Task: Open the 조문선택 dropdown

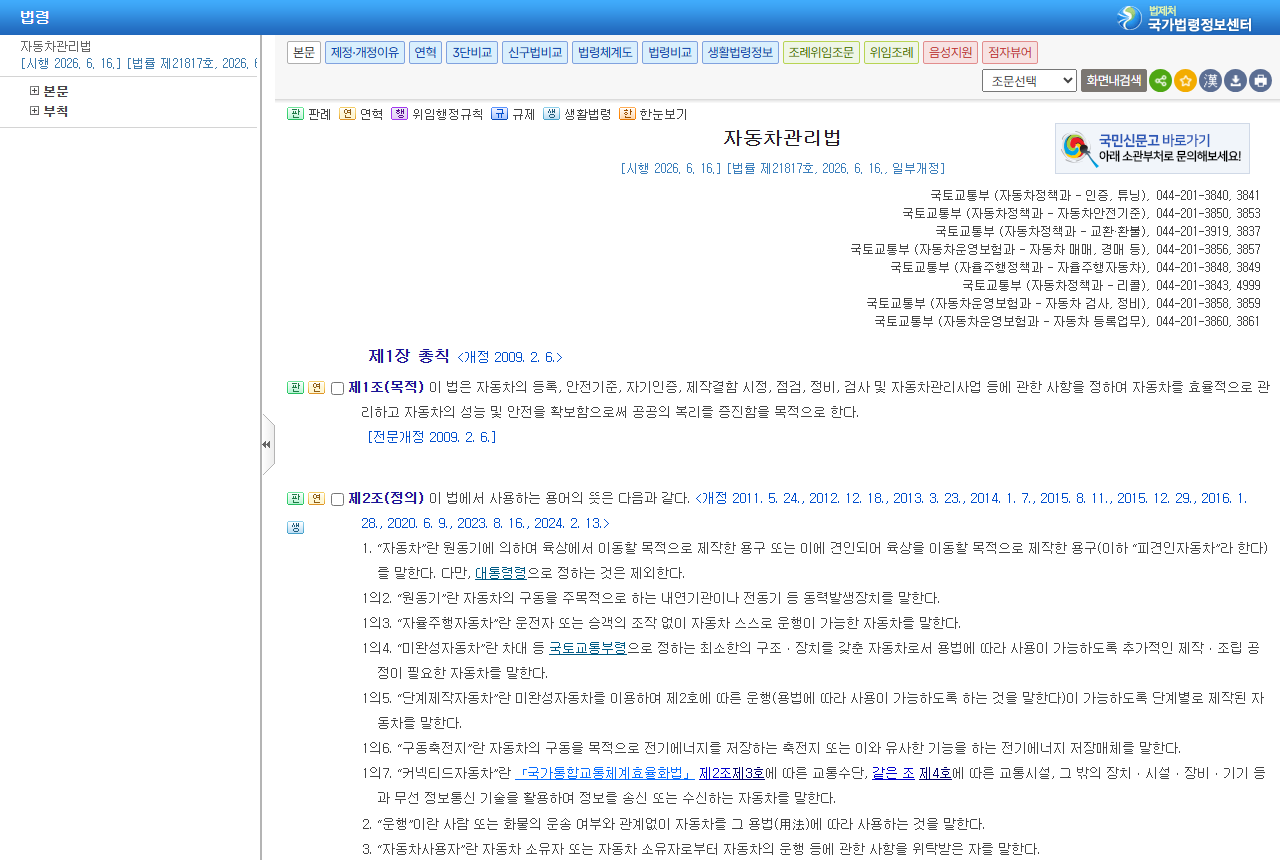Action: click(x=1029, y=81)
